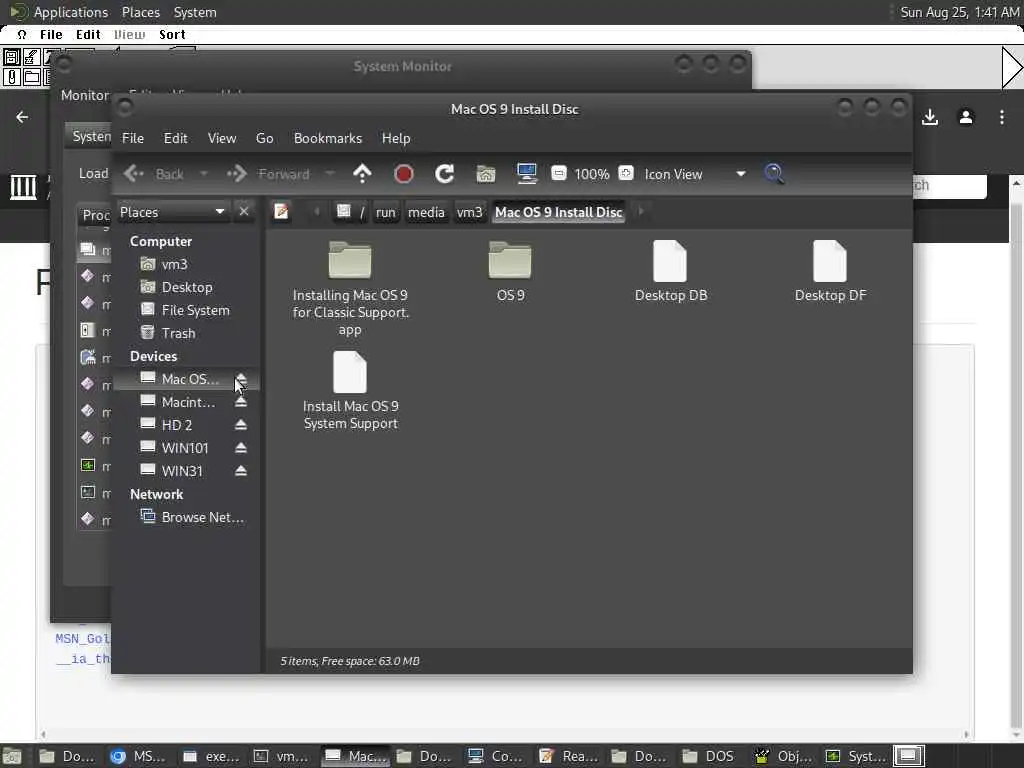Zoom out with the minus icon
This screenshot has height=768, width=1024.
(x=558, y=173)
